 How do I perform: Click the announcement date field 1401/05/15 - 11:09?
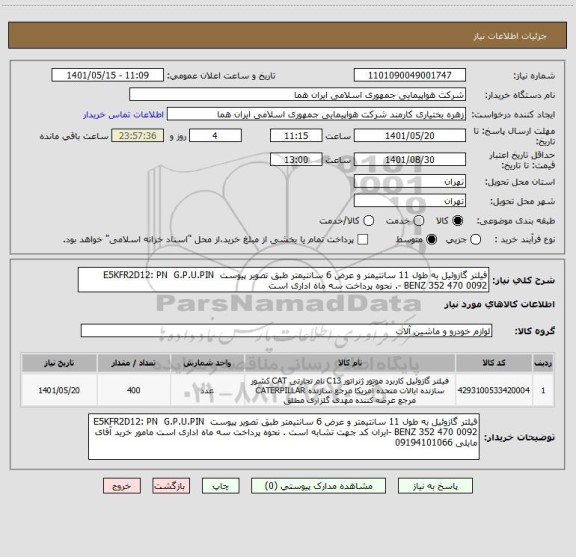click(x=108, y=75)
